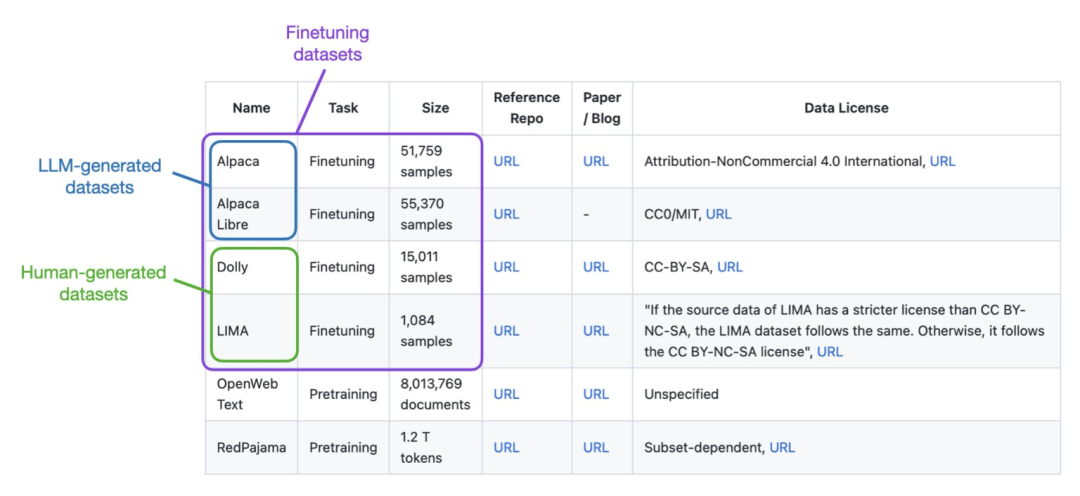The image size is (1080, 496).
Task: Select the 'RedPajama' name cell
Action: [251, 447]
